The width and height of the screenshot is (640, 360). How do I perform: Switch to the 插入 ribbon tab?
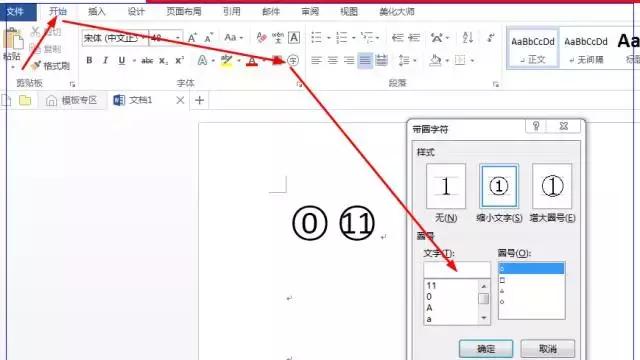coord(97,11)
